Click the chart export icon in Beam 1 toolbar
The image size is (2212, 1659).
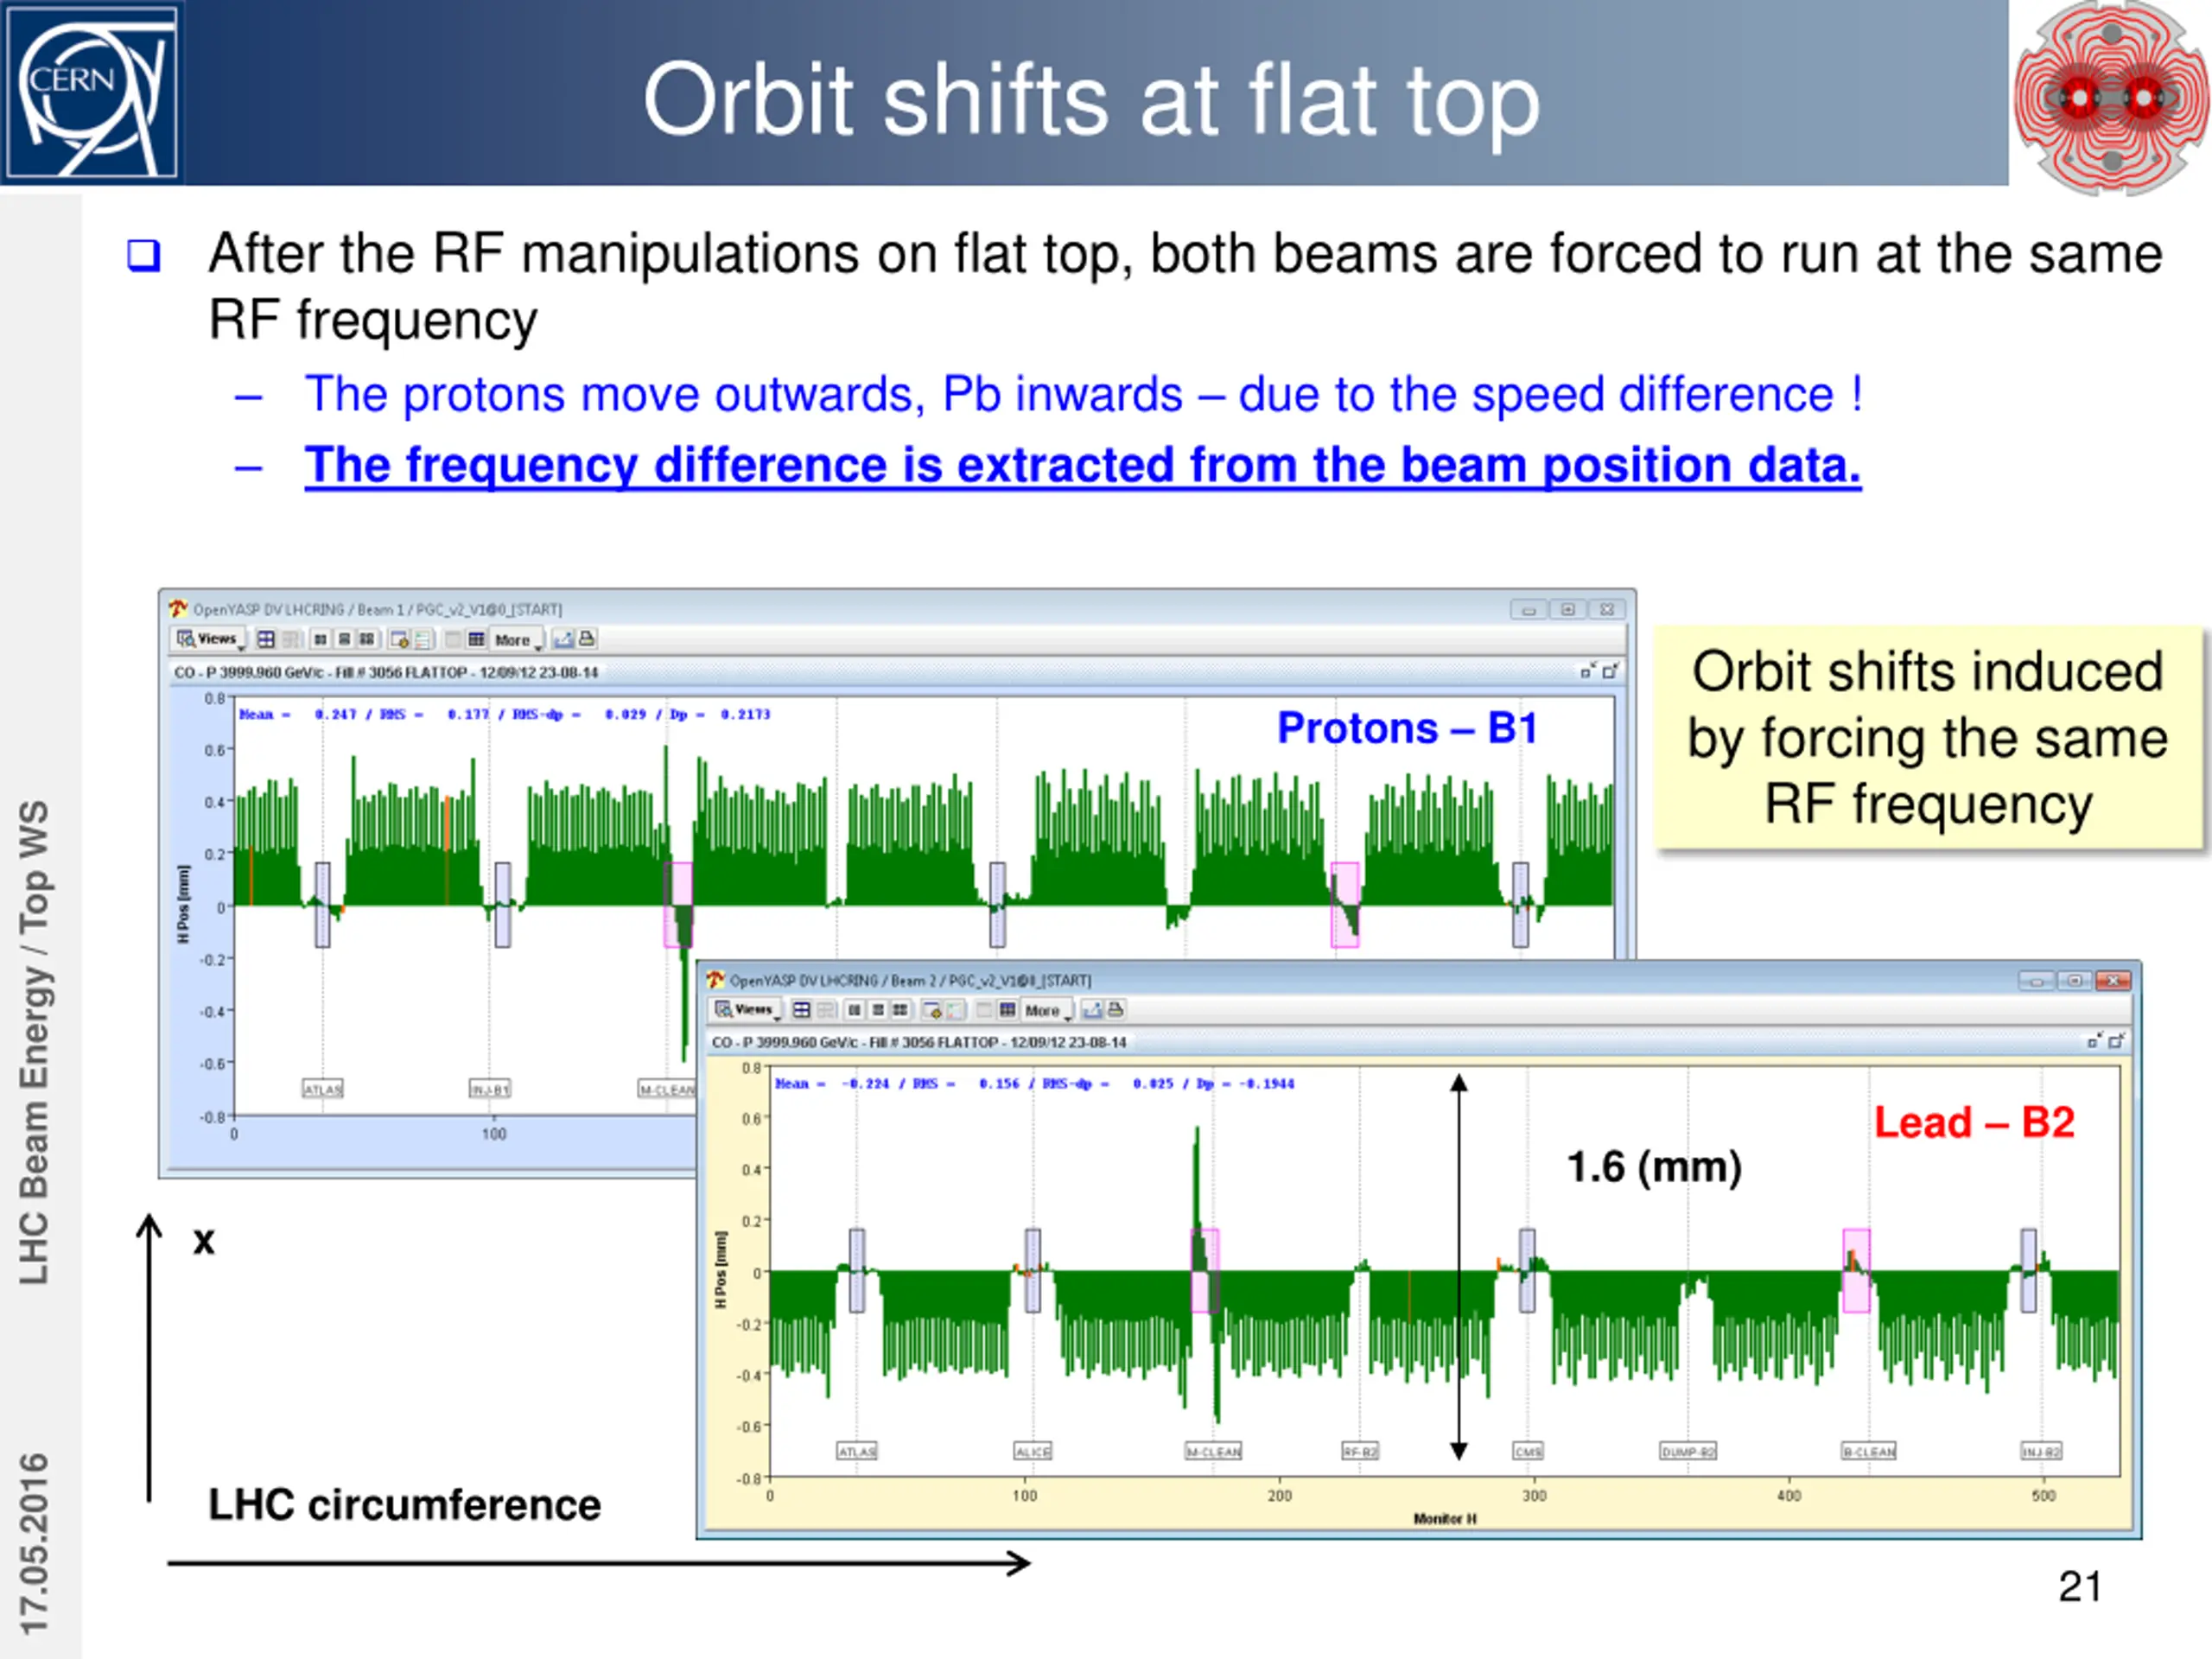pyautogui.click(x=564, y=639)
